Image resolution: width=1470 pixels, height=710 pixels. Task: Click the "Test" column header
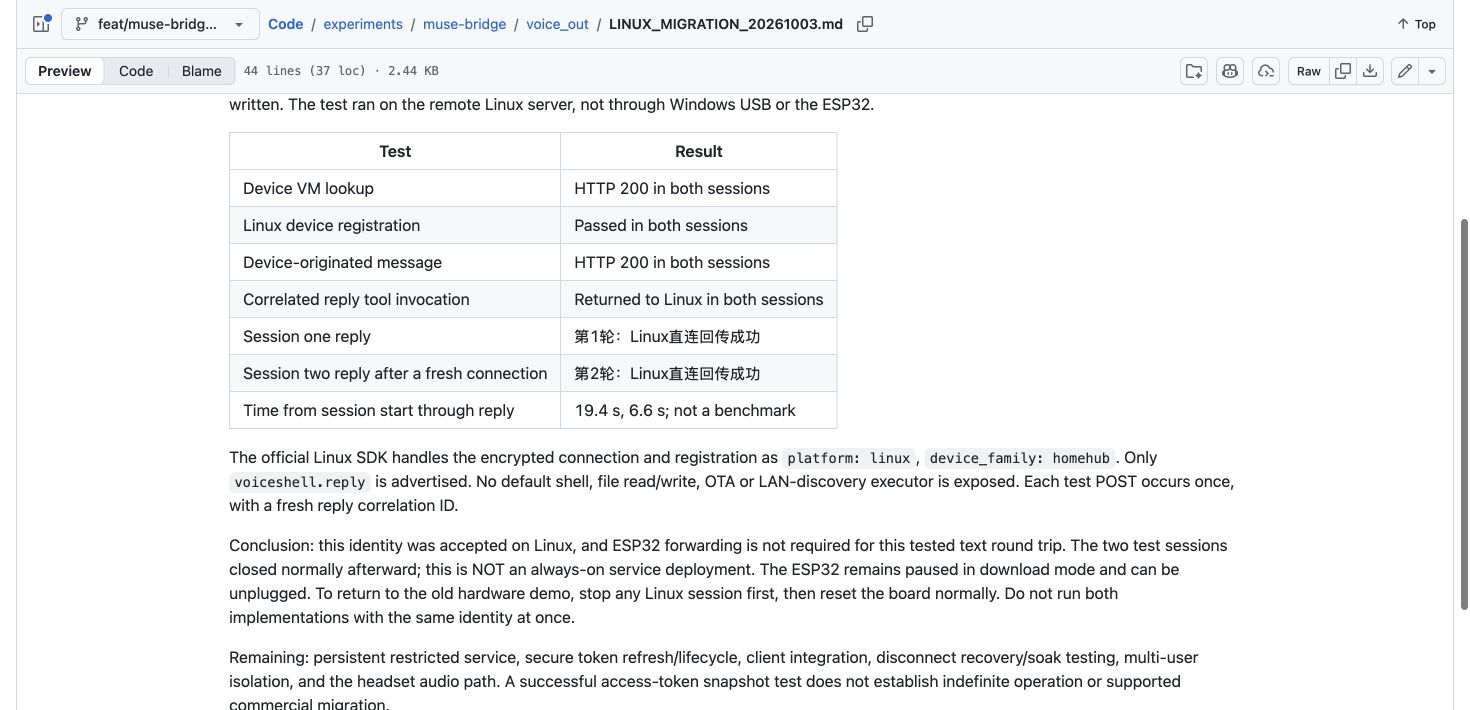tap(395, 151)
